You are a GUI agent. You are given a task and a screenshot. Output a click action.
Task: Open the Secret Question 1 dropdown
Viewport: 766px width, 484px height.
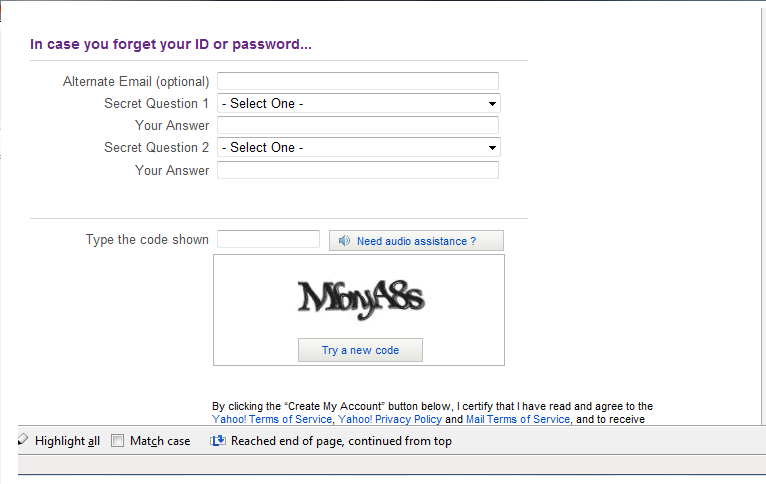[358, 103]
